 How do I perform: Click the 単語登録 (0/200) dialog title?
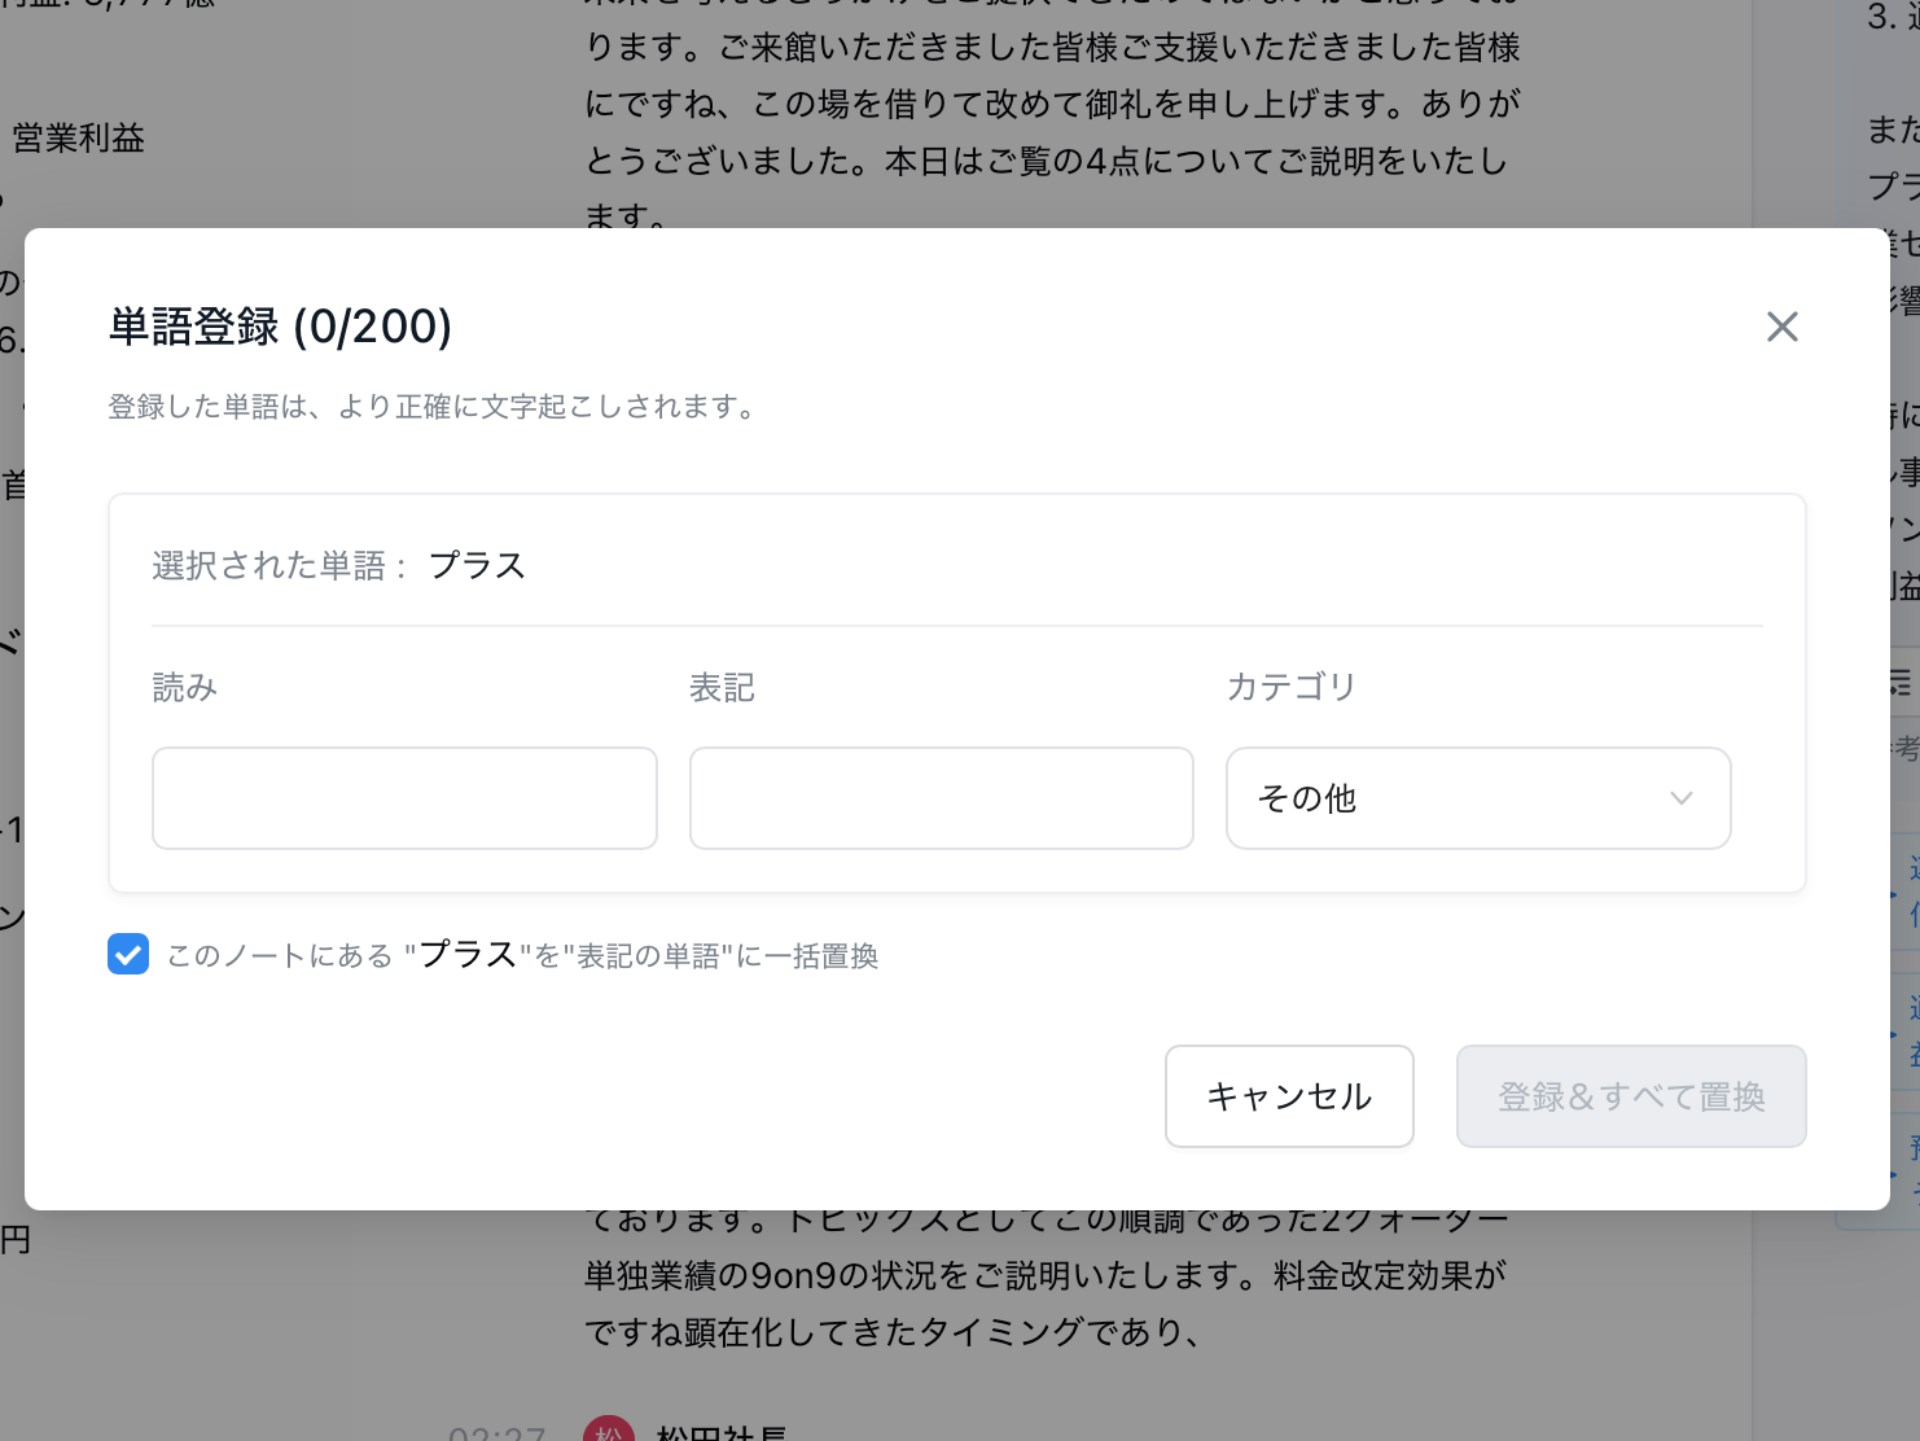tap(280, 327)
